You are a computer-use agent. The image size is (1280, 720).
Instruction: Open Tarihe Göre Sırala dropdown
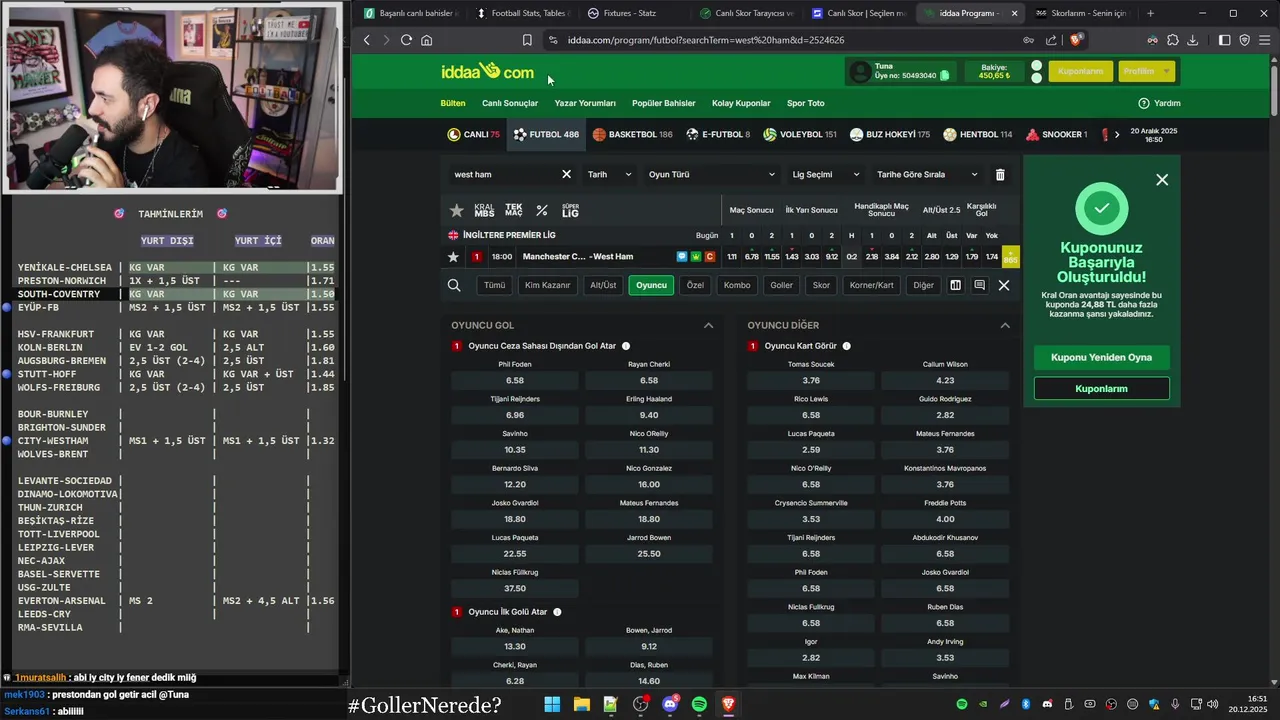pos(927,174)
